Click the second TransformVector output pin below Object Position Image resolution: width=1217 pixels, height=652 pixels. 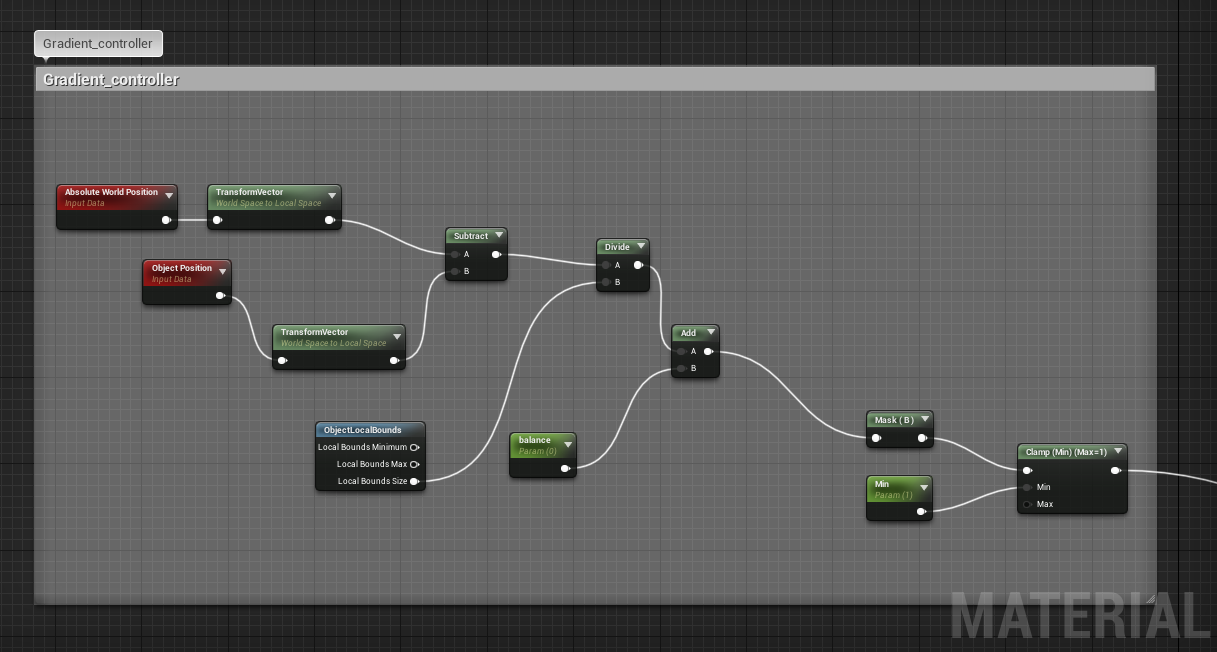395,360
